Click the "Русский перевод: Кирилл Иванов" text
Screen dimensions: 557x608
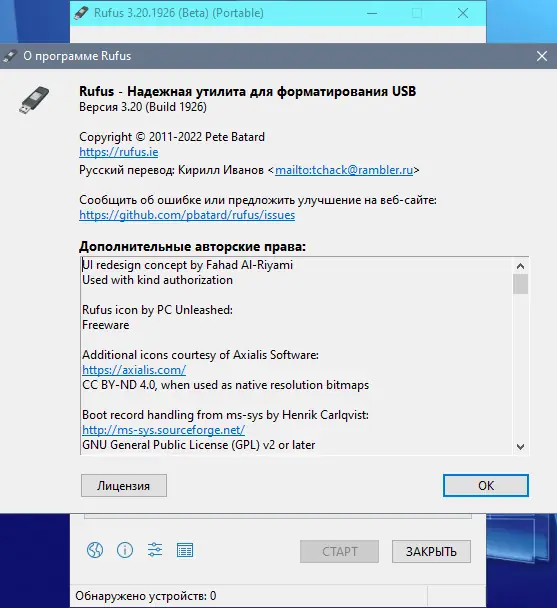pos(171,170)
